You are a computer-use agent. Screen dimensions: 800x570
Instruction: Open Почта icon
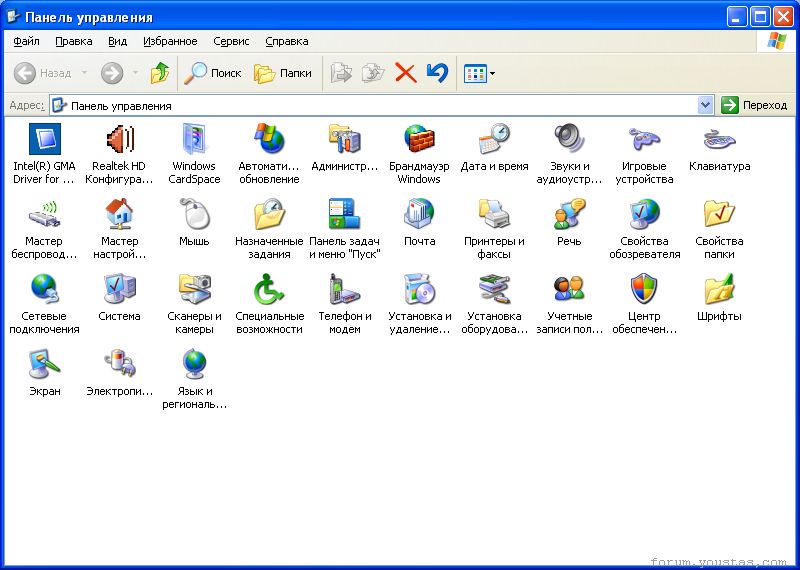419,214
